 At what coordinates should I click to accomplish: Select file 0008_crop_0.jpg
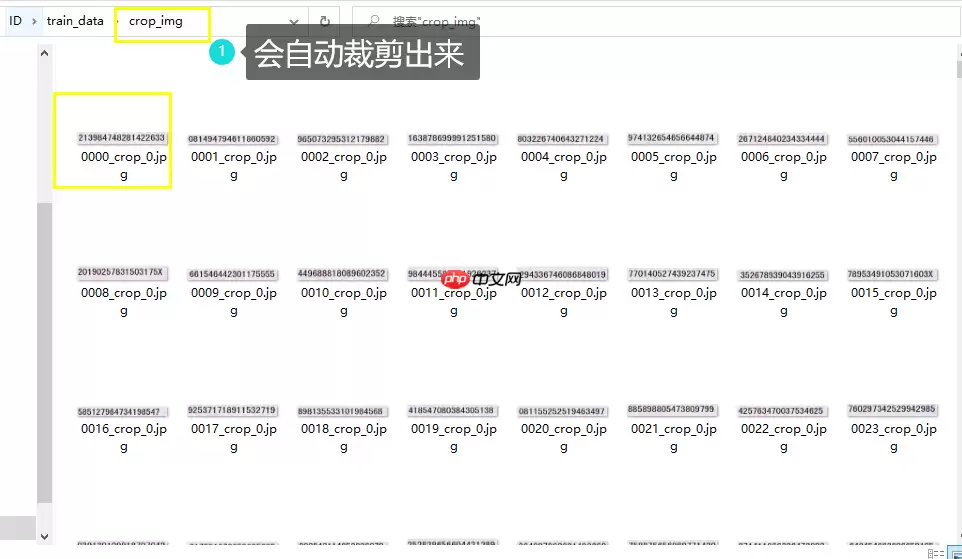click(123, 292)
